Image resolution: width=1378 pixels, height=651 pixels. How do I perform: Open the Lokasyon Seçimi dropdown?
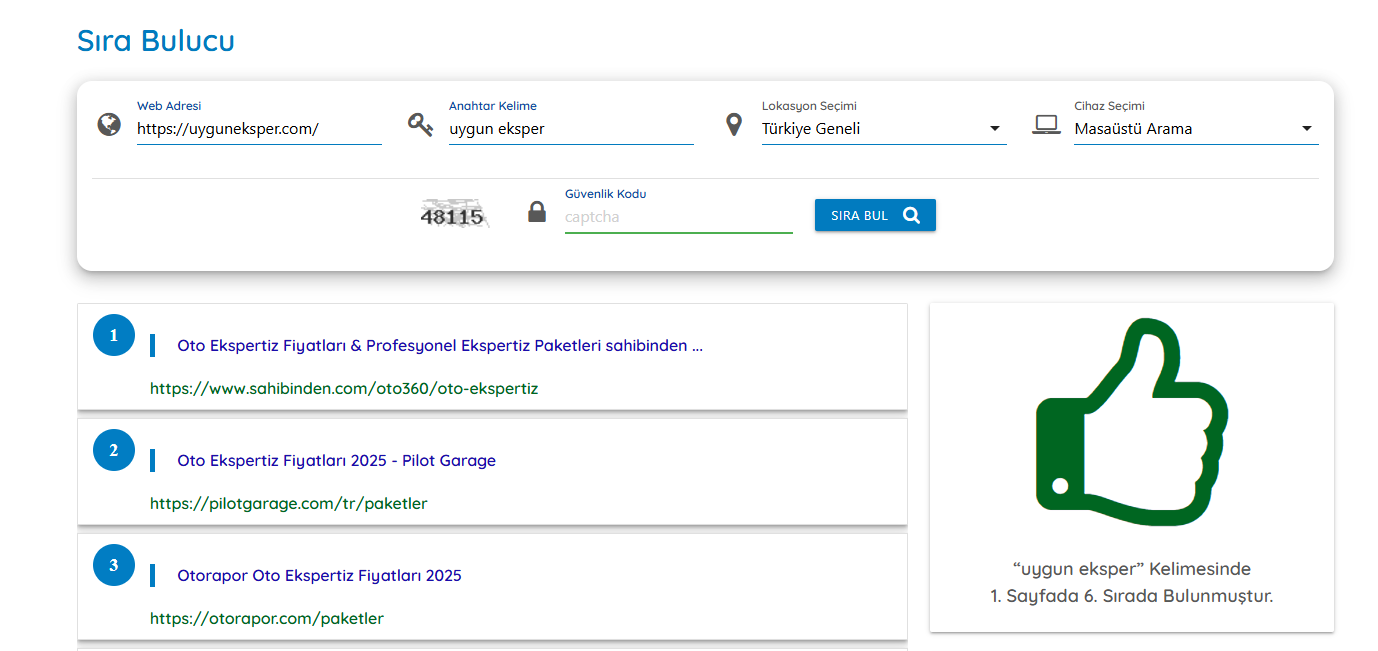tap(884, 129)
